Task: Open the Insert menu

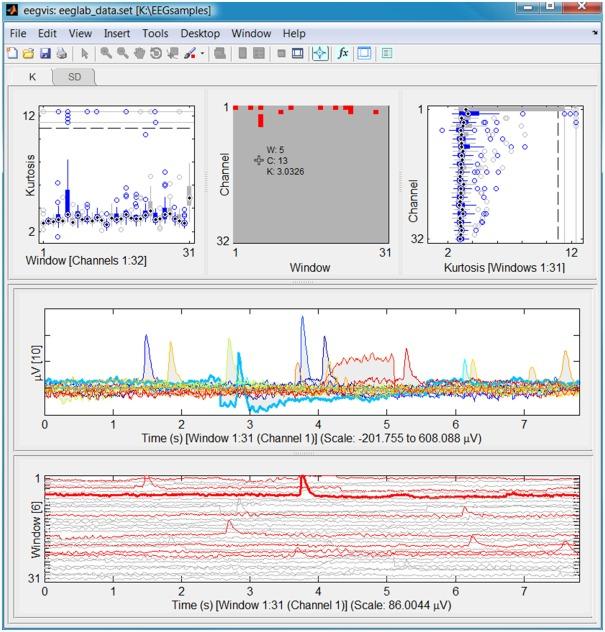Action: click(x=117, y=33)
